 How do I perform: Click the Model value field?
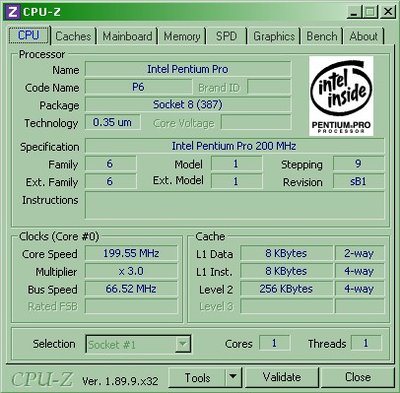click(236, 164)
